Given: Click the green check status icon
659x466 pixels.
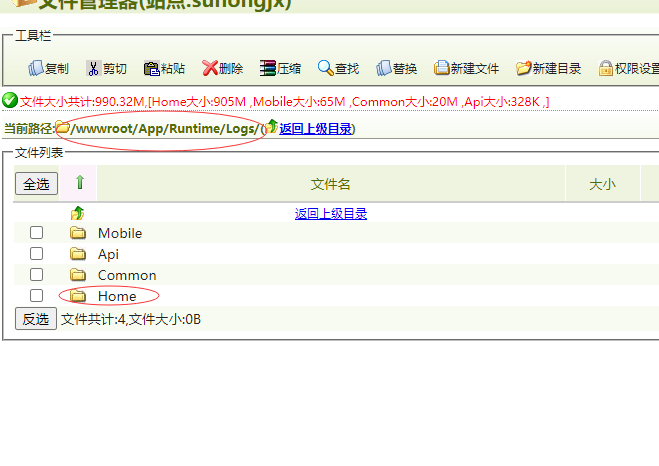Looking at the screenshot, I should 10,100.
